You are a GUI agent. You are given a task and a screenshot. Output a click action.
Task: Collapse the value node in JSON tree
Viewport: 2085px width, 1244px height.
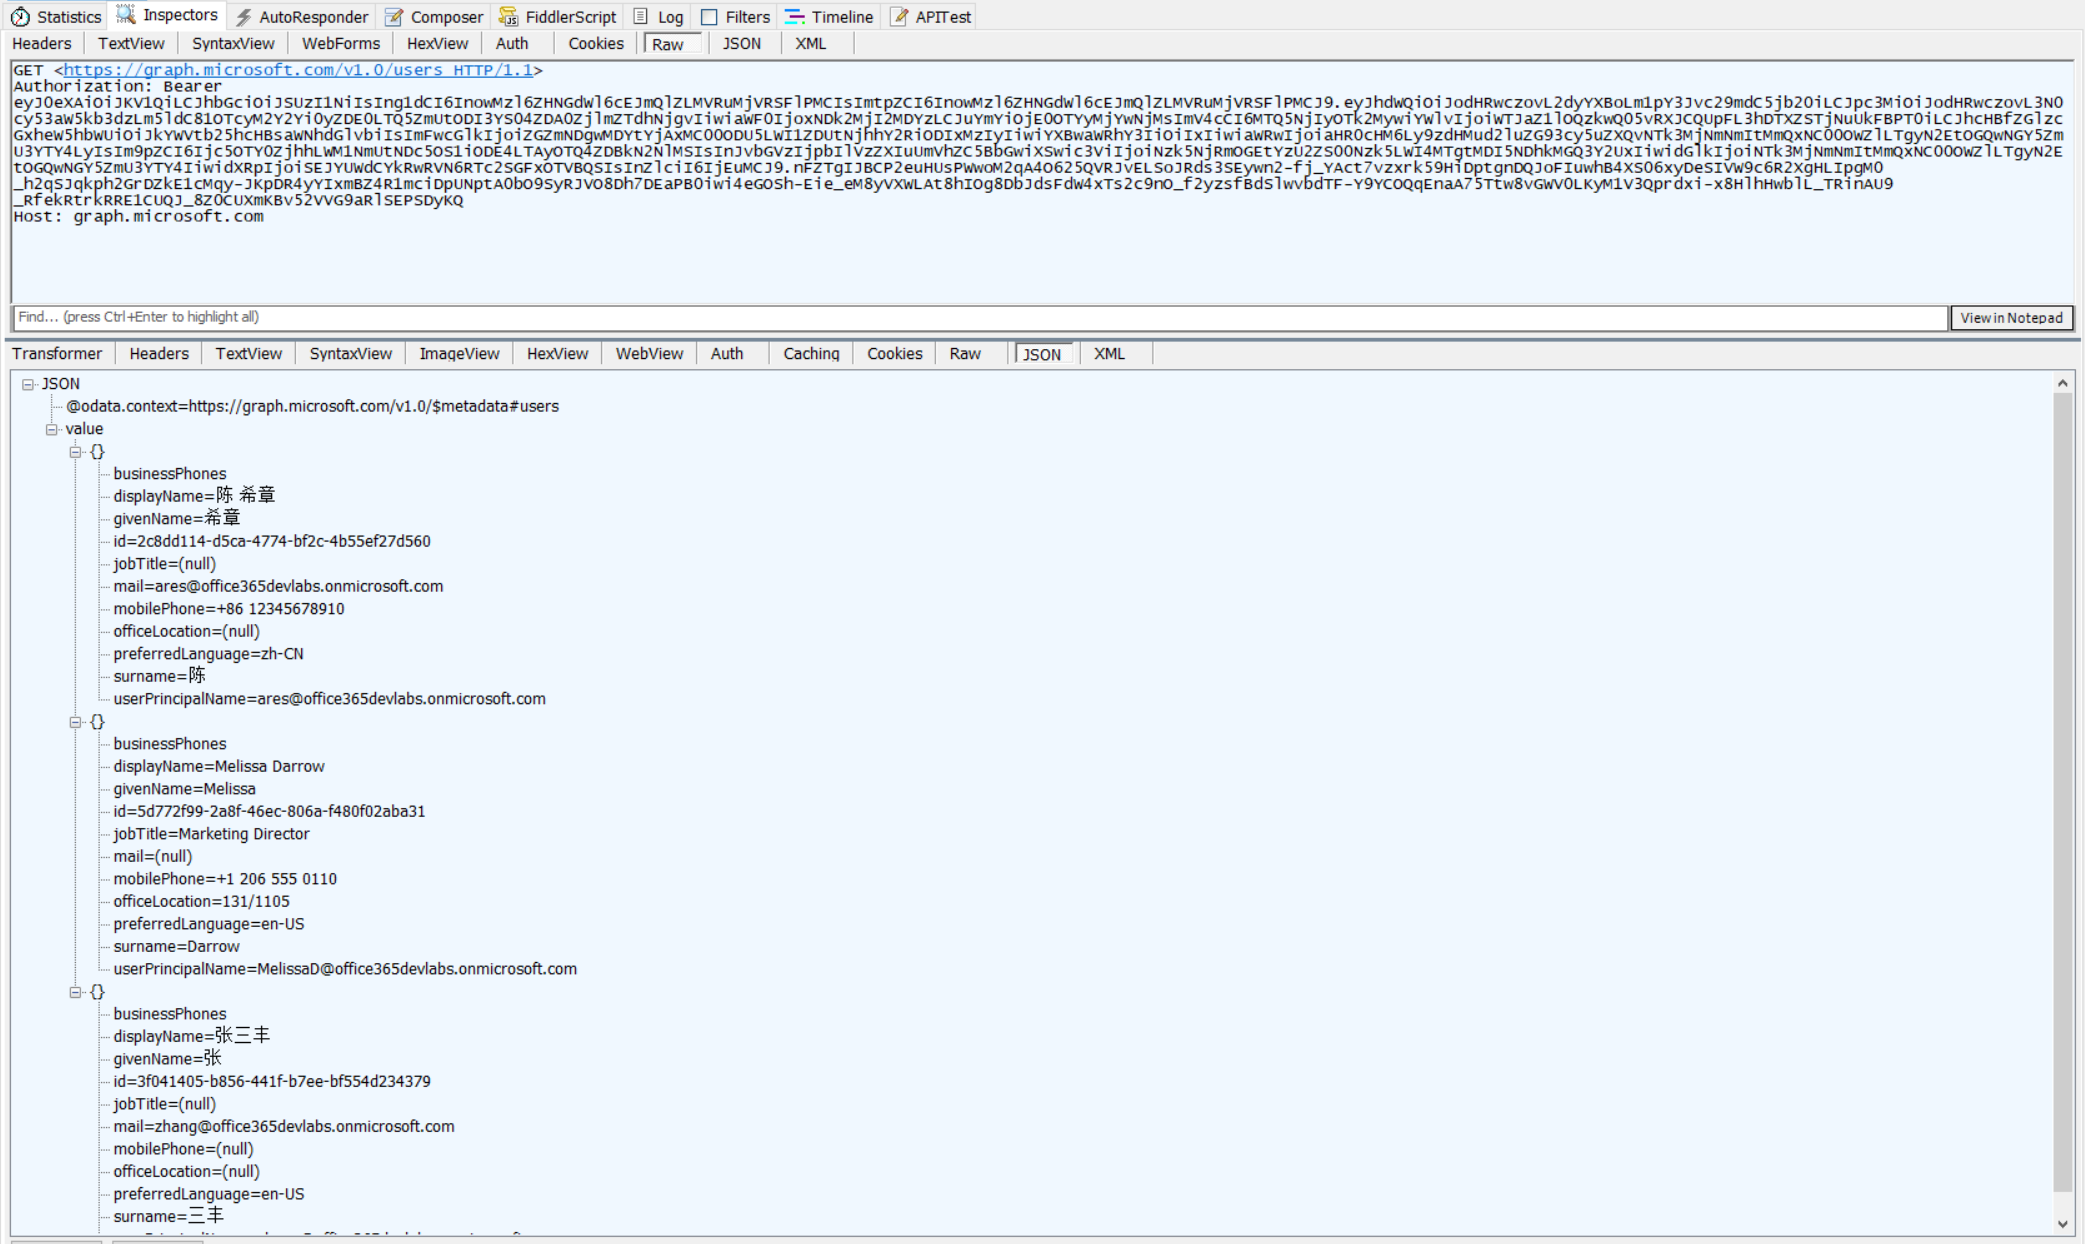(52, 429)
